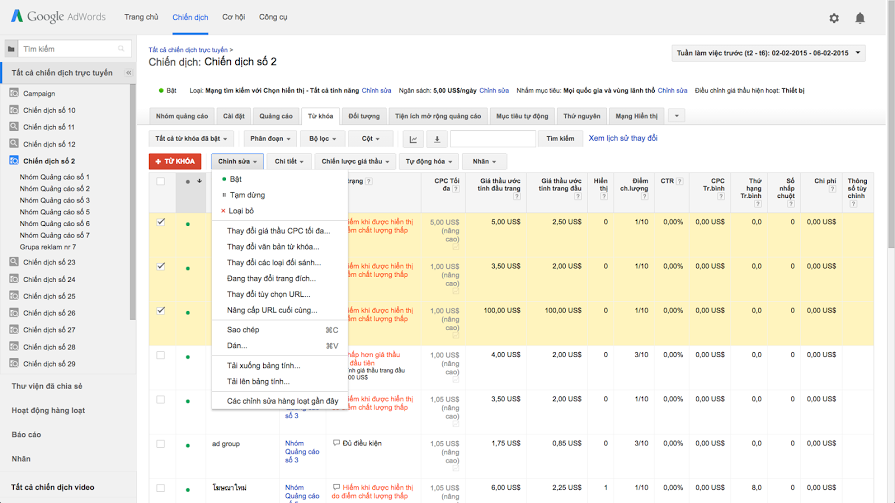
Task: Click the chart toggle icon in the toolbar
Action: click(413, 139)
